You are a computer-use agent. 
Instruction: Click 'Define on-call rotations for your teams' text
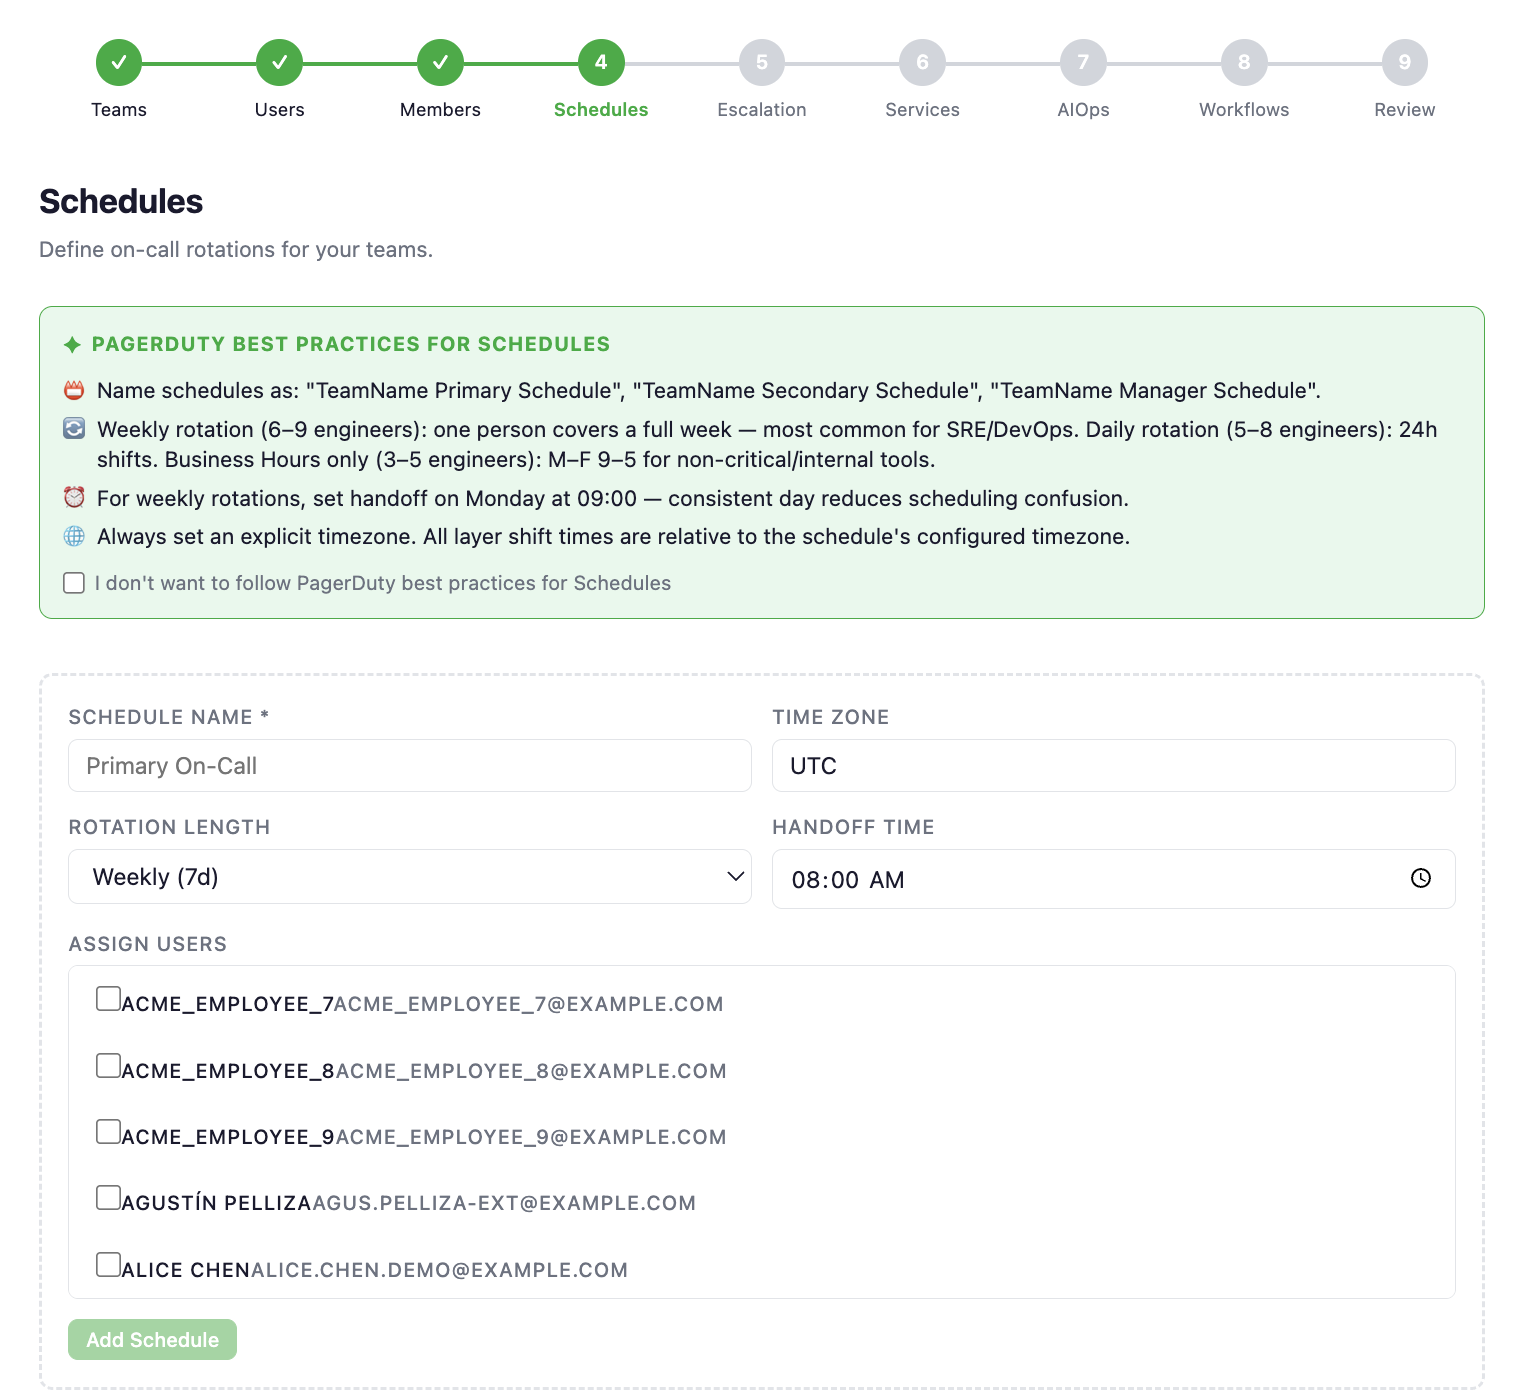click(236, 250)
